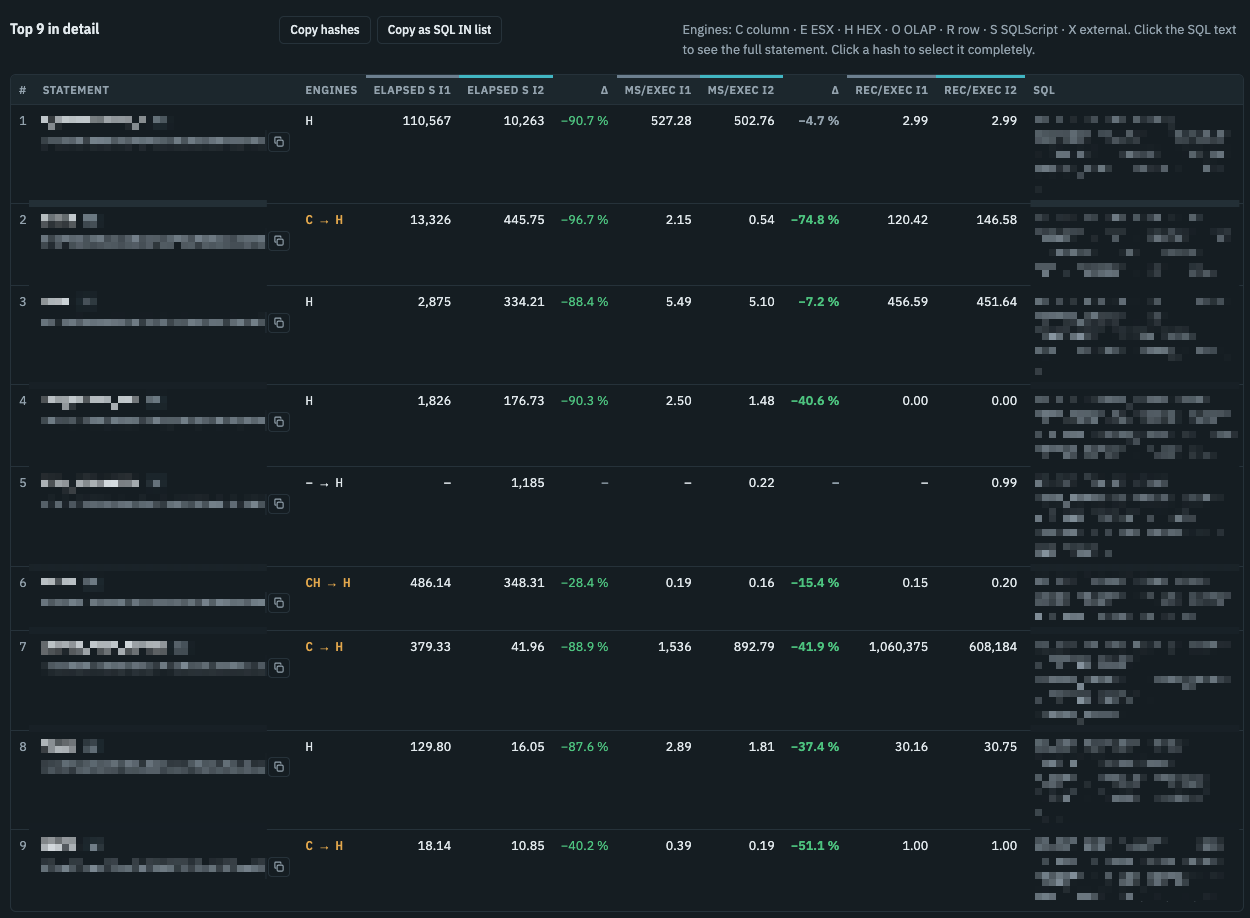Viewport: 1250px width, 918px height.
Task: Select elapsed value 348.31
Action: click(524, 583)
